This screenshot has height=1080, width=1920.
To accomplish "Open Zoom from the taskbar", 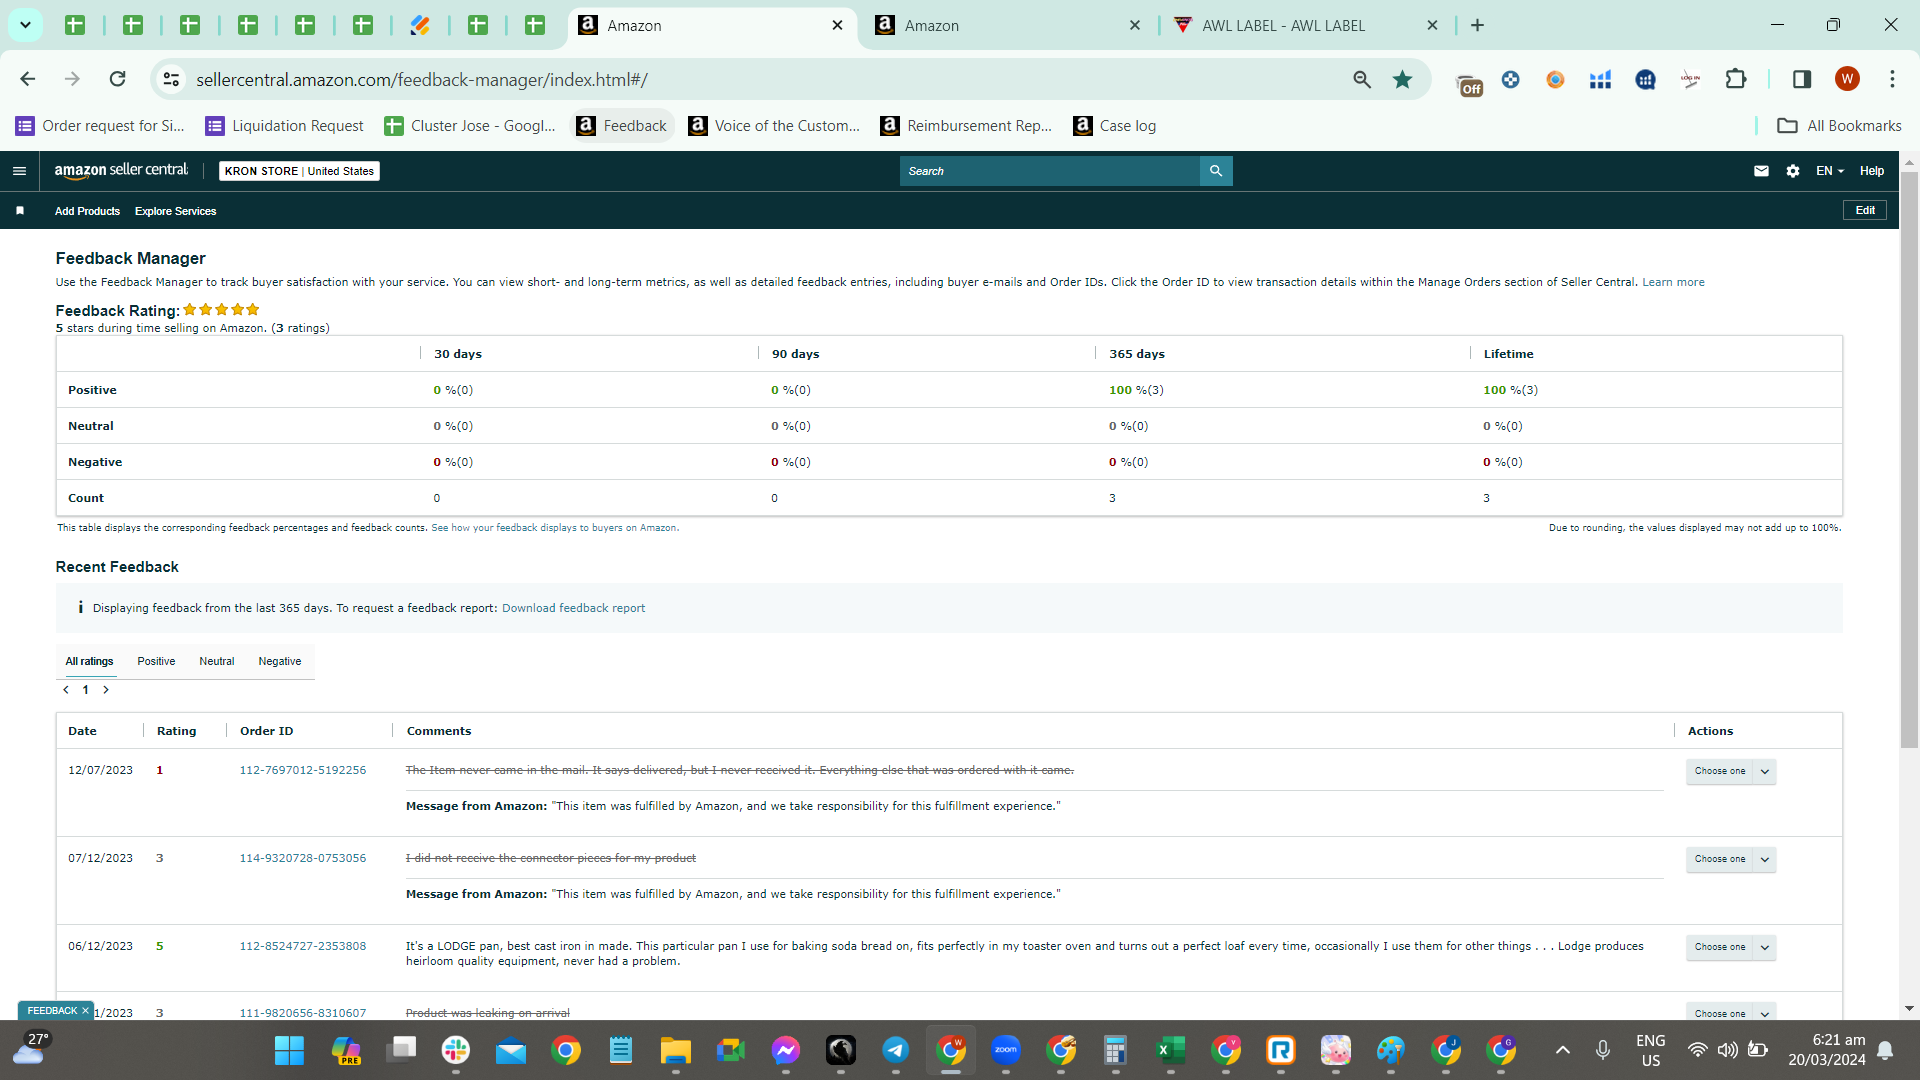I will coord(1005,1050).
